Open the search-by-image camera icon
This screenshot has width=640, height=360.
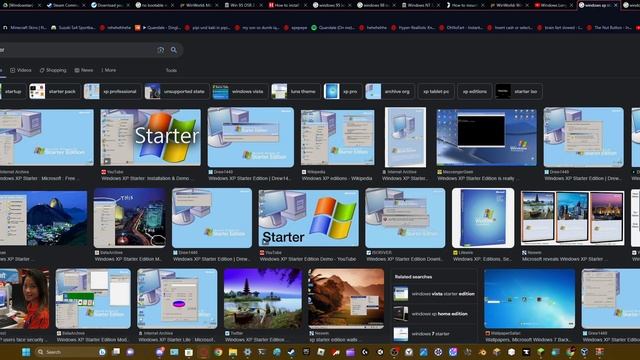(160, 50)
